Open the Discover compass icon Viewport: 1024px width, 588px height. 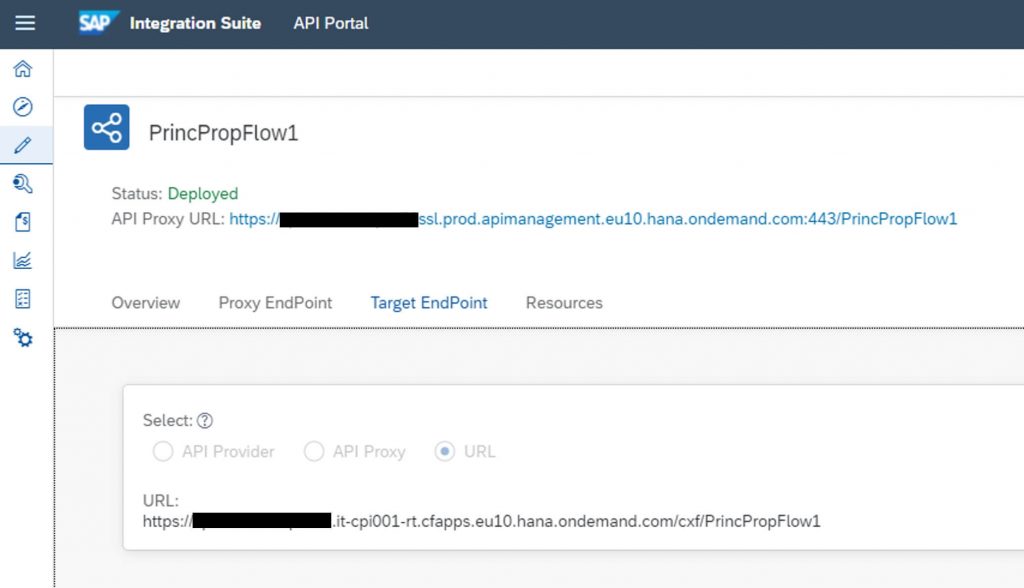pos(23,106)
